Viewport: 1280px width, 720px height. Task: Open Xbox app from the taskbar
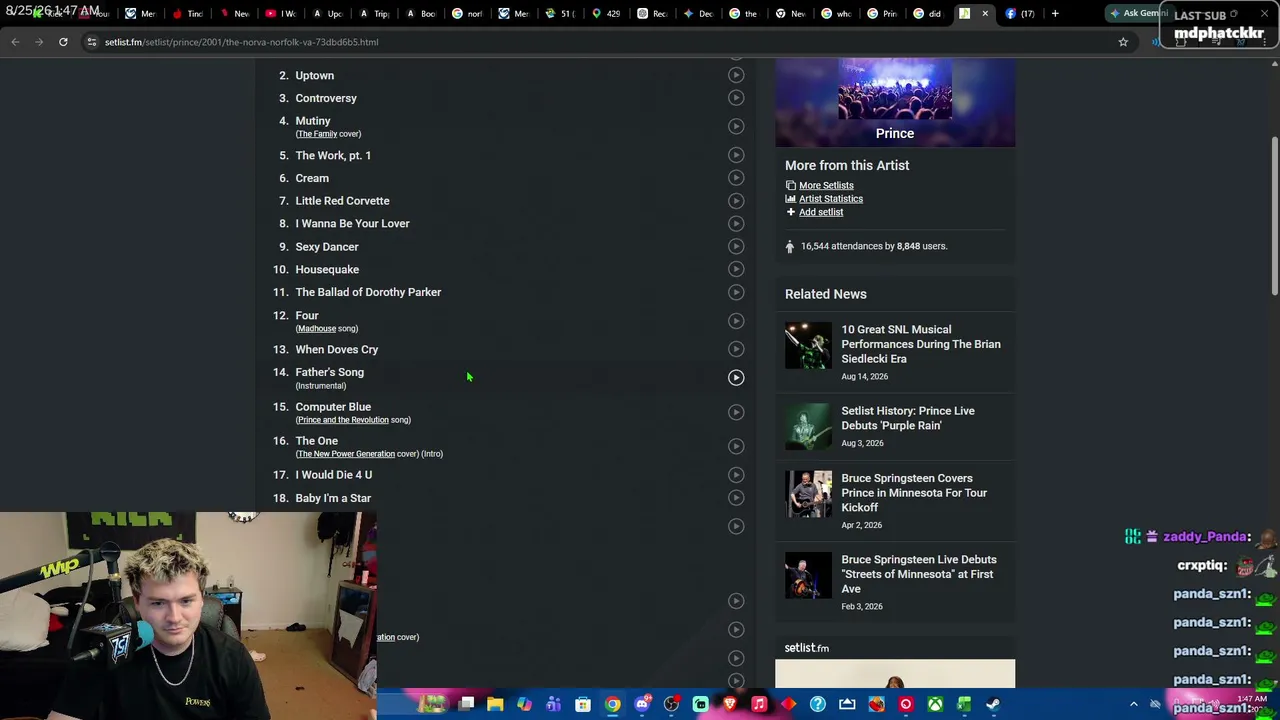935,704
